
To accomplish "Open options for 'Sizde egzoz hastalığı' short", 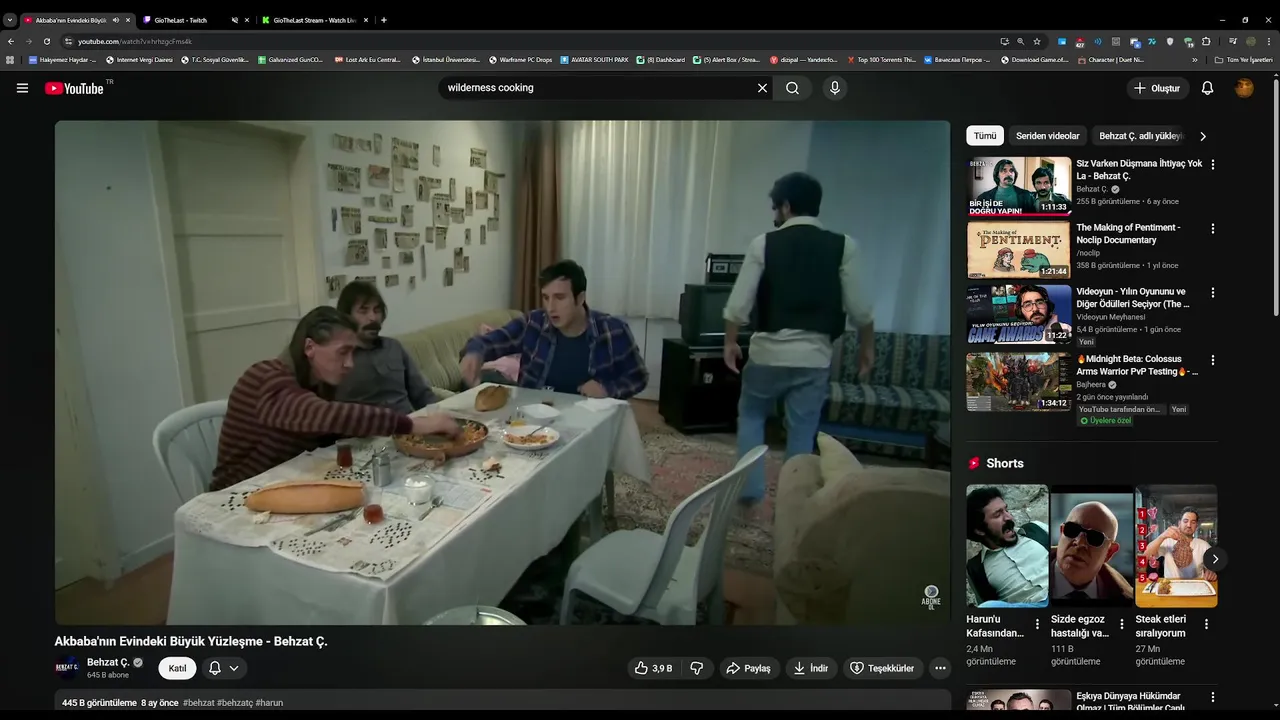I will tap(1121, 624).
